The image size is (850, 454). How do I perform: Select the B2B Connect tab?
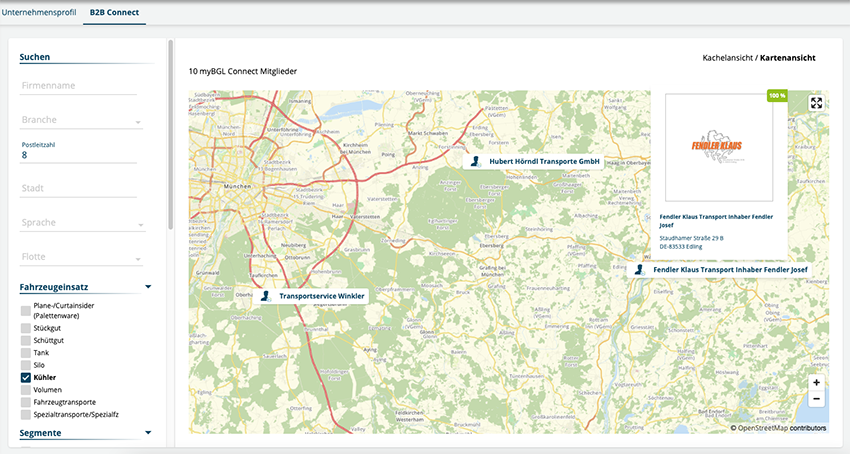(x=114, y=12)
